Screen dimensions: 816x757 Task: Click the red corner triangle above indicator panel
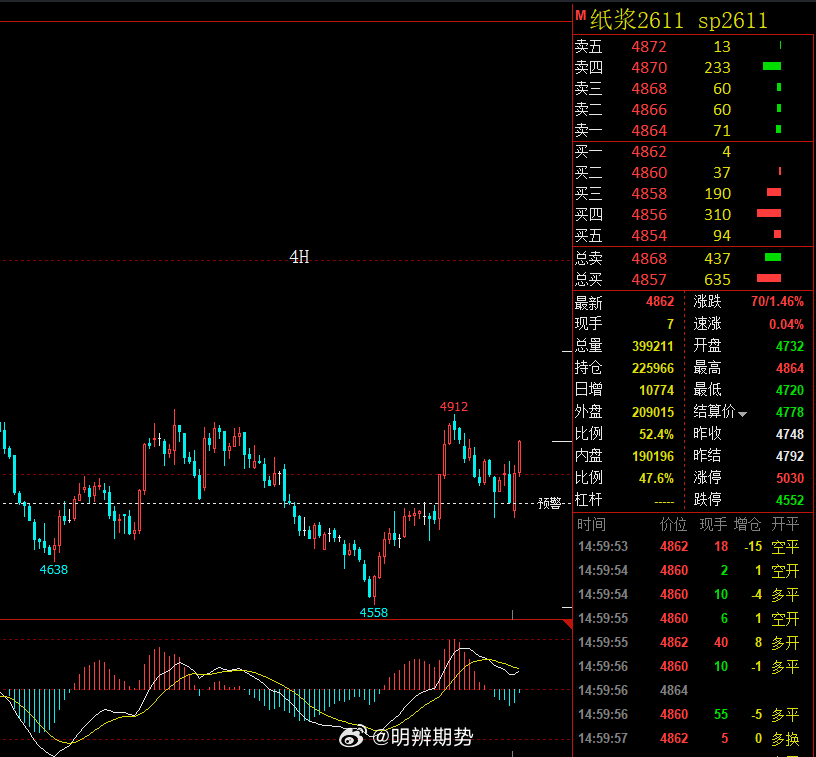(568, 624)
